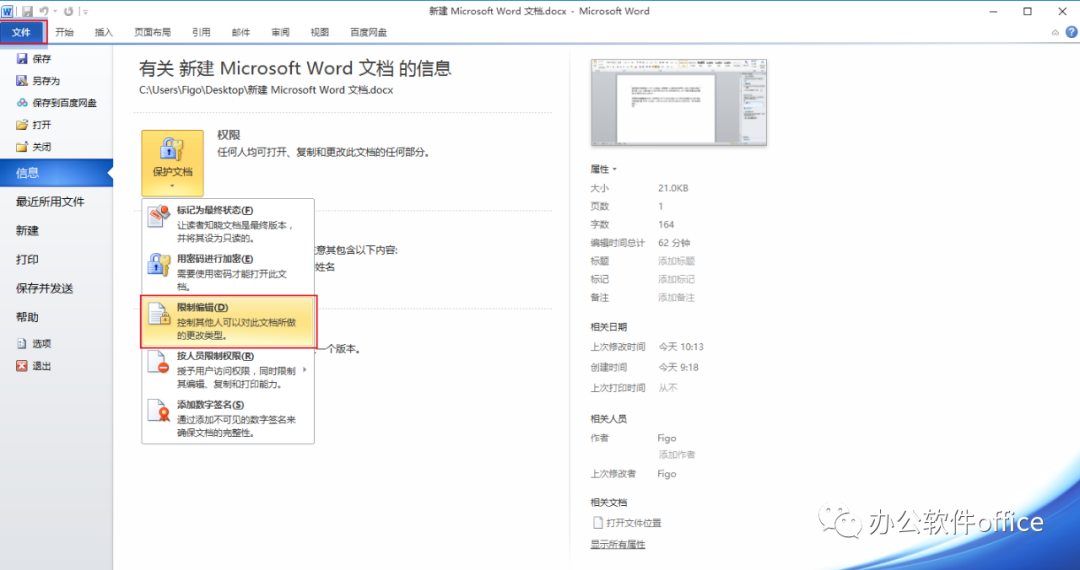
Task: Switch to the 开始 ribbon tab
Action: [65, 32]
